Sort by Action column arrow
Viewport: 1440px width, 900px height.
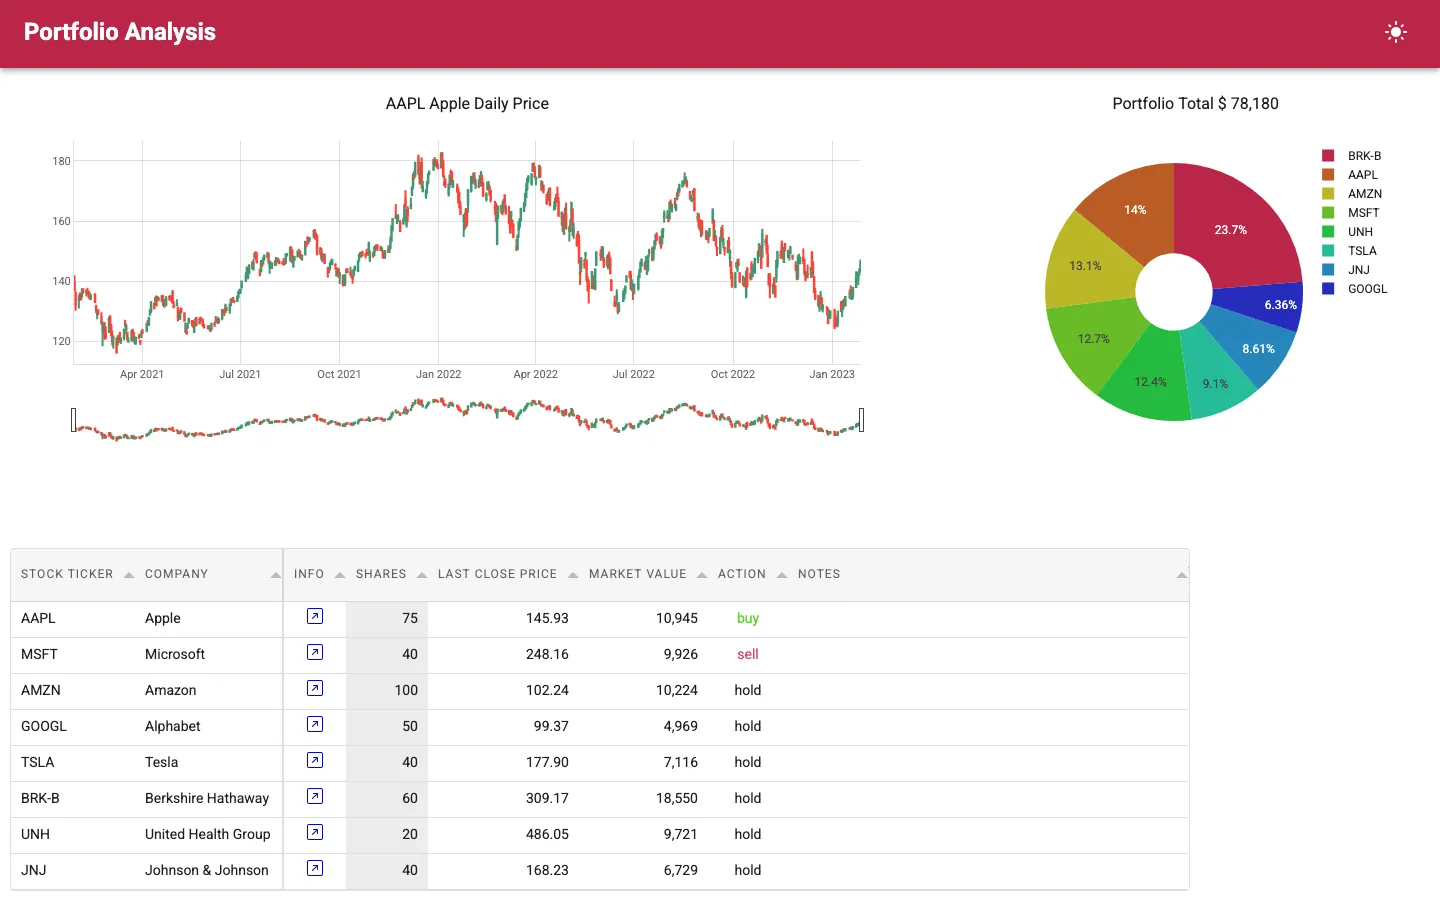[x=782, y=575]
